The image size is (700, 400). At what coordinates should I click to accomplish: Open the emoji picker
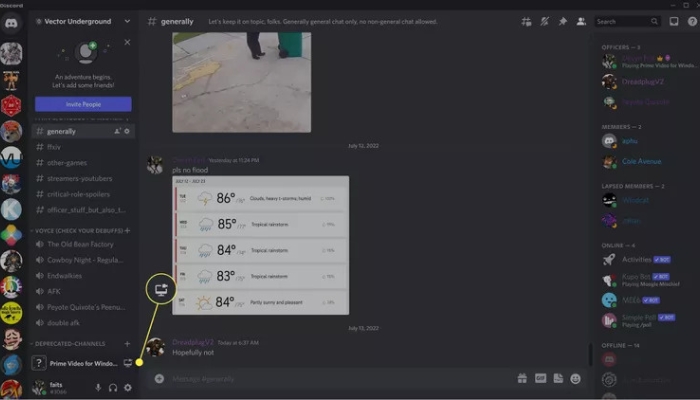[576, 379]
